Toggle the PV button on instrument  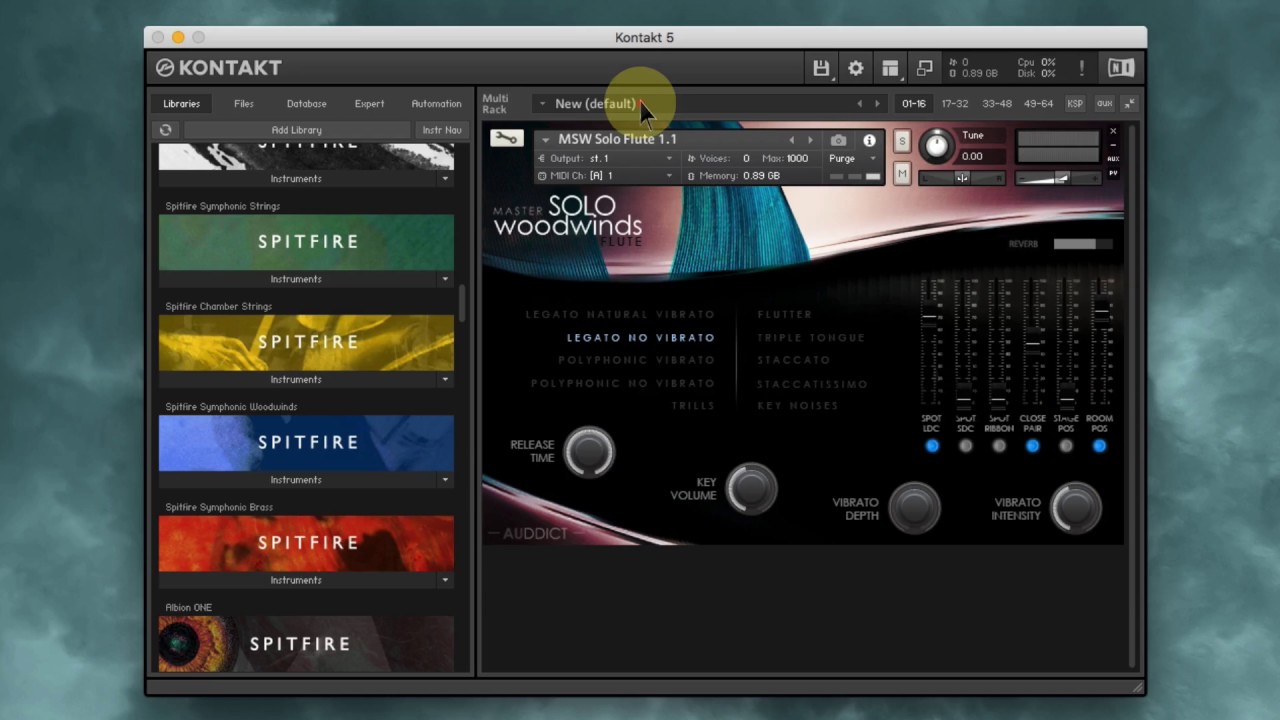pyautogui.click(x=1113, y=174)
